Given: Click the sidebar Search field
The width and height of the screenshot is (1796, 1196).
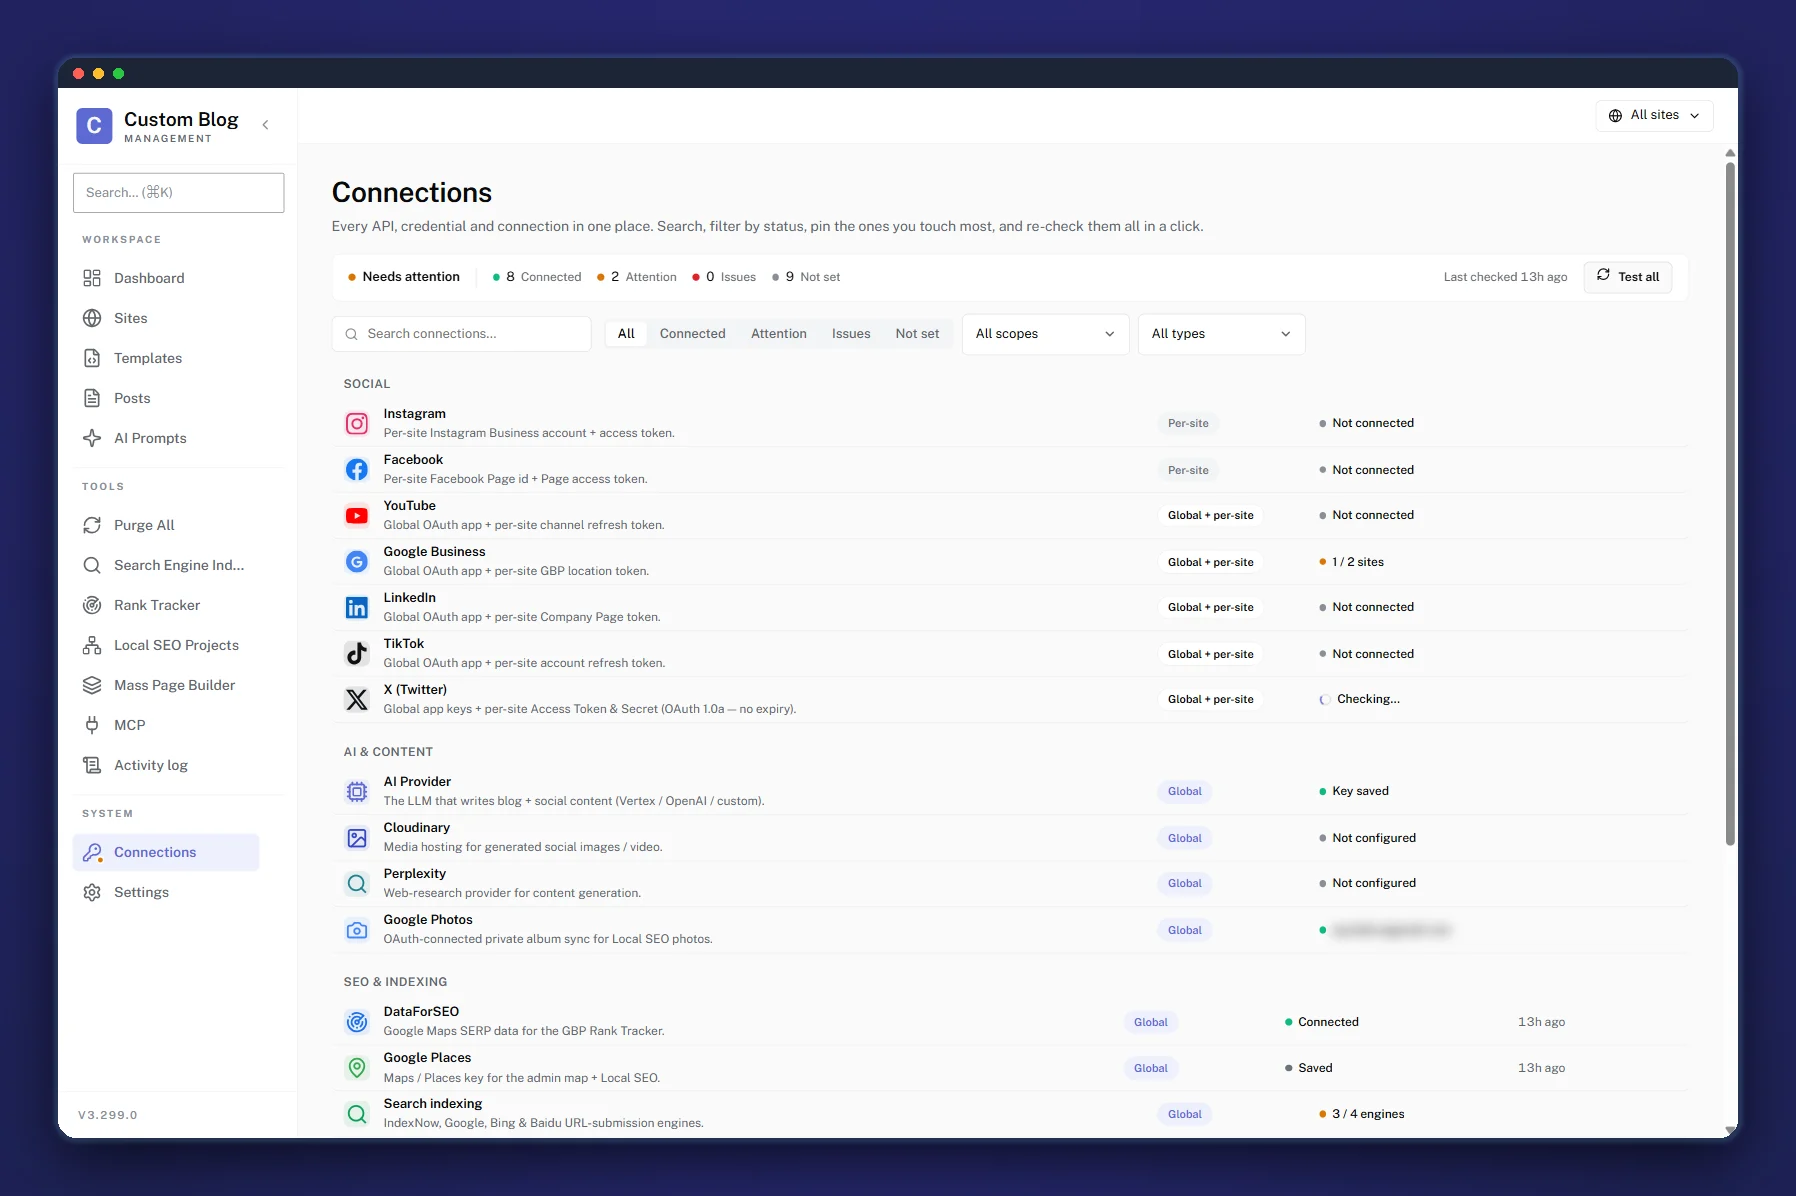Looking at the screenshot, I should pyautogui.click(x=178, y=193).
